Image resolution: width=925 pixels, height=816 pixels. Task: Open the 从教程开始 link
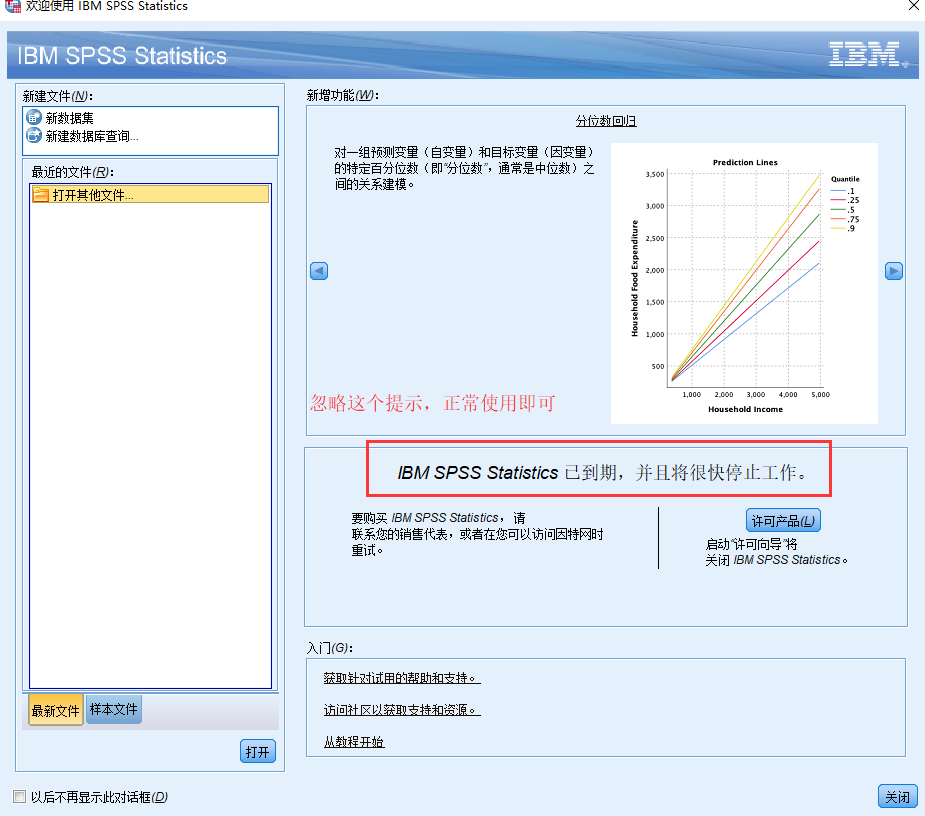(x=354, y=742)
